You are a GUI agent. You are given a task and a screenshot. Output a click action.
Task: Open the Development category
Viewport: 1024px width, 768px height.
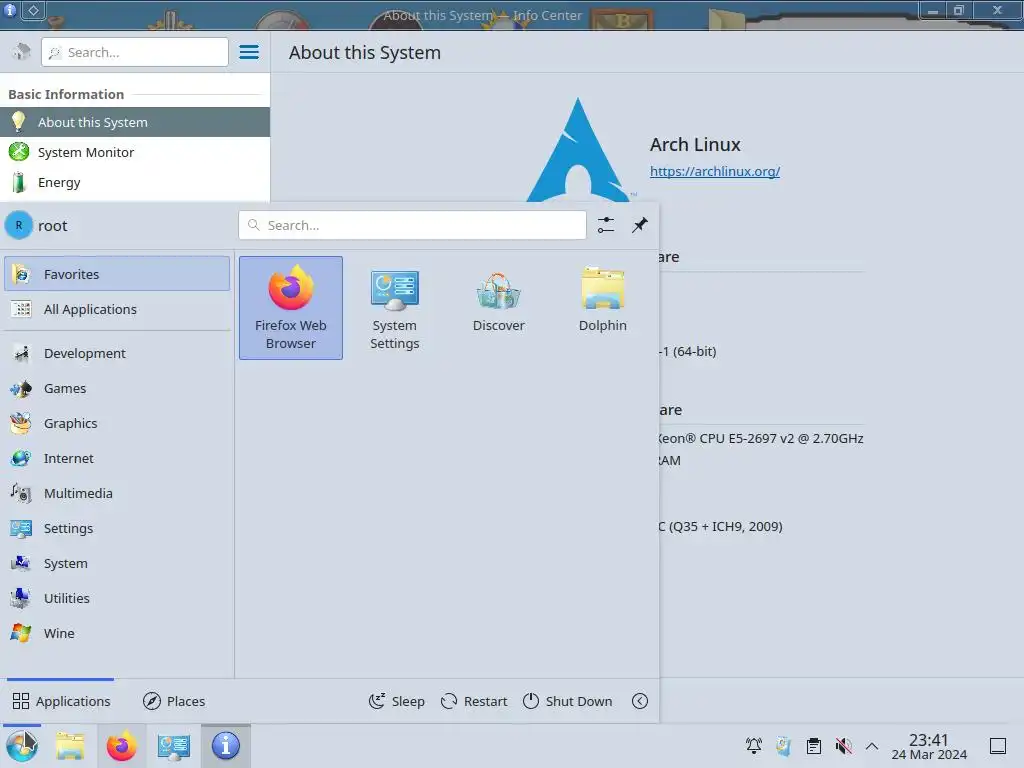click(x=117, y=353)
